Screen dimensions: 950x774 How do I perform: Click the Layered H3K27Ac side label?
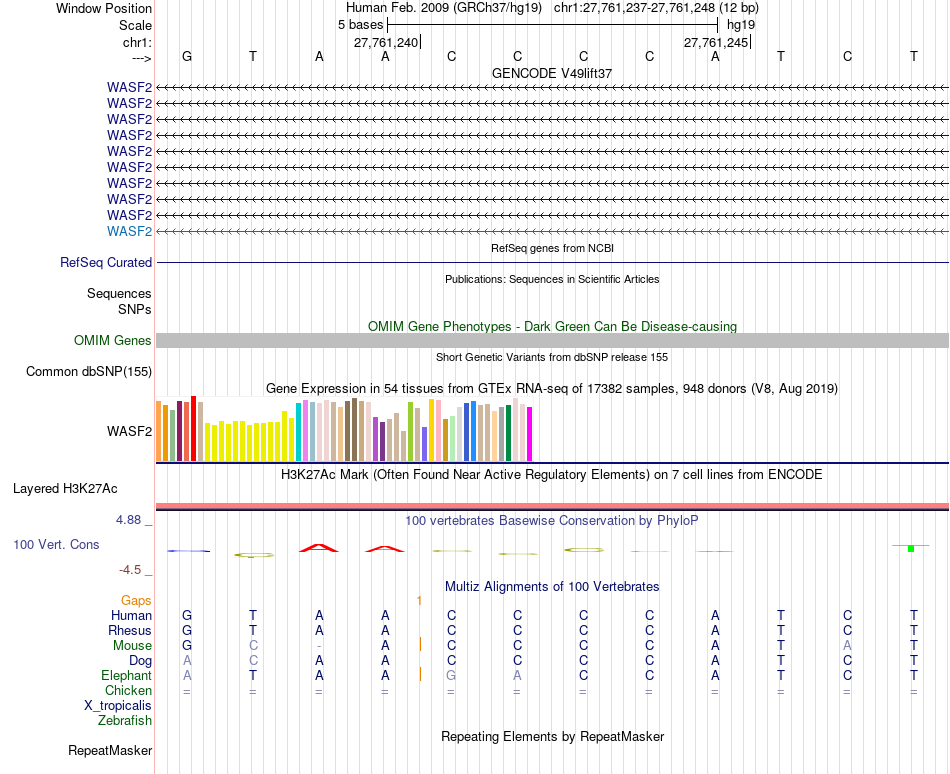65,489
